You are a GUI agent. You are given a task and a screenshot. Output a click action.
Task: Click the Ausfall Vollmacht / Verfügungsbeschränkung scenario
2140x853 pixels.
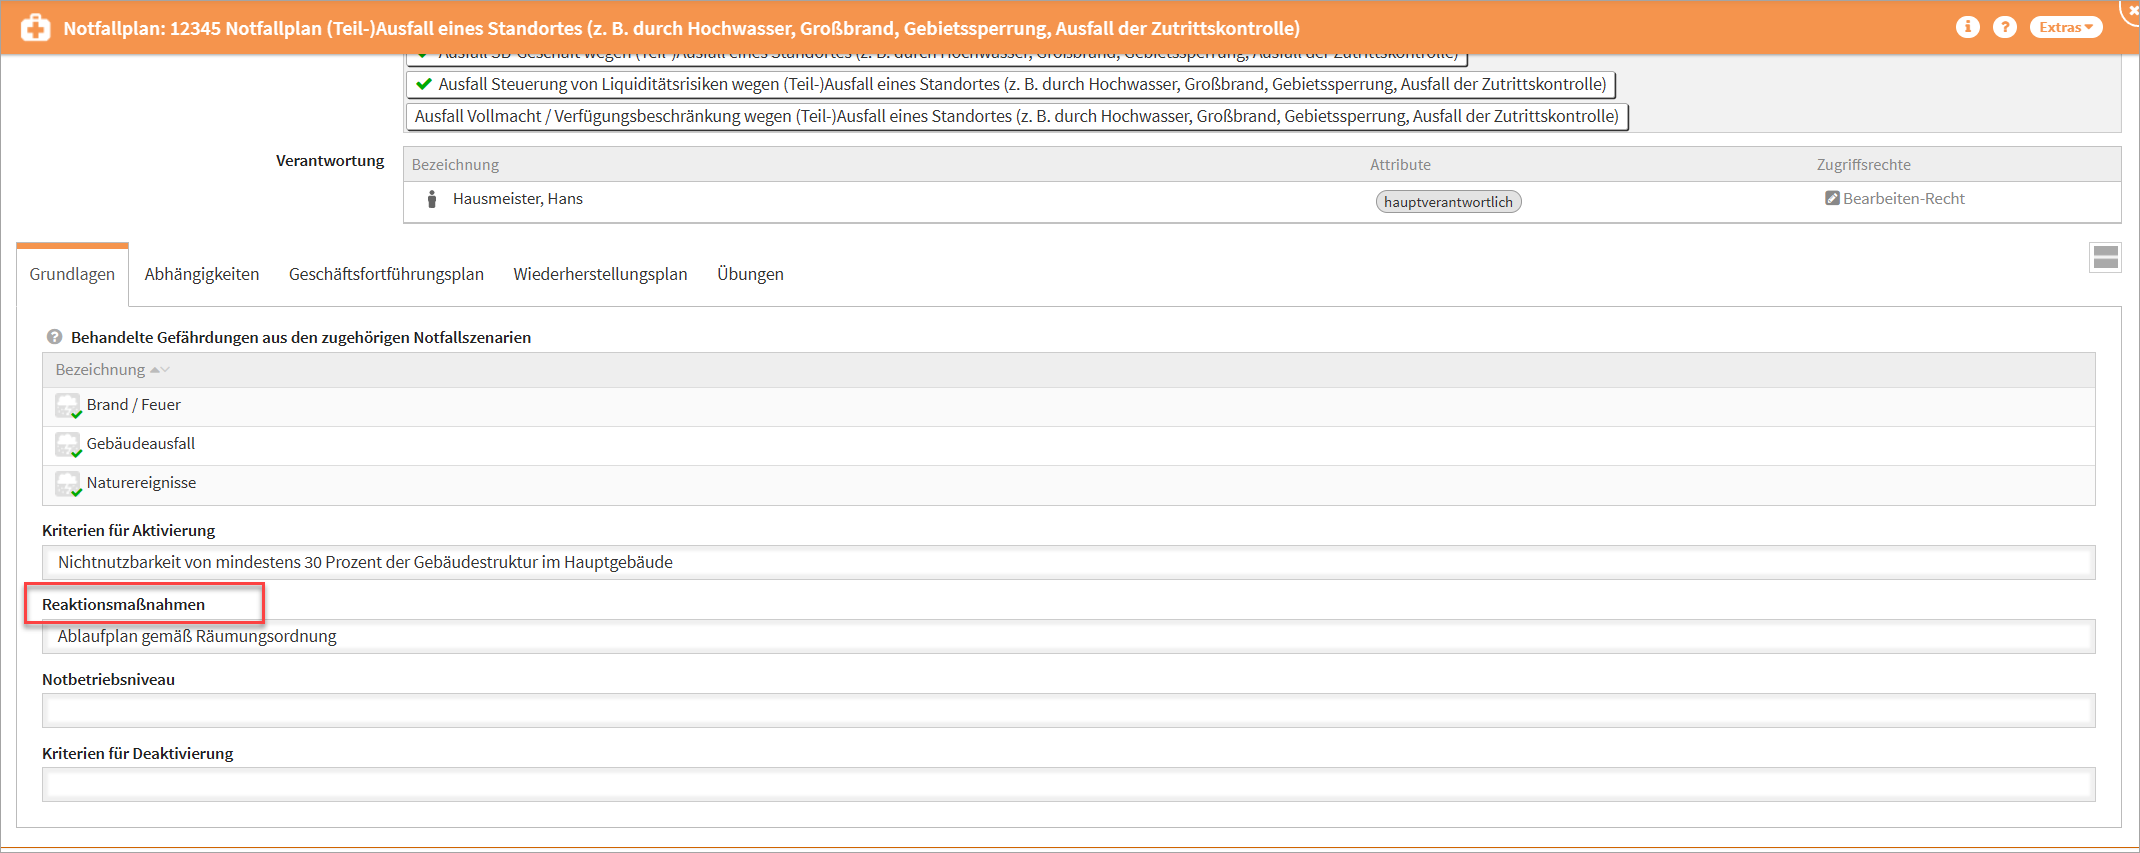(1016, 117)
